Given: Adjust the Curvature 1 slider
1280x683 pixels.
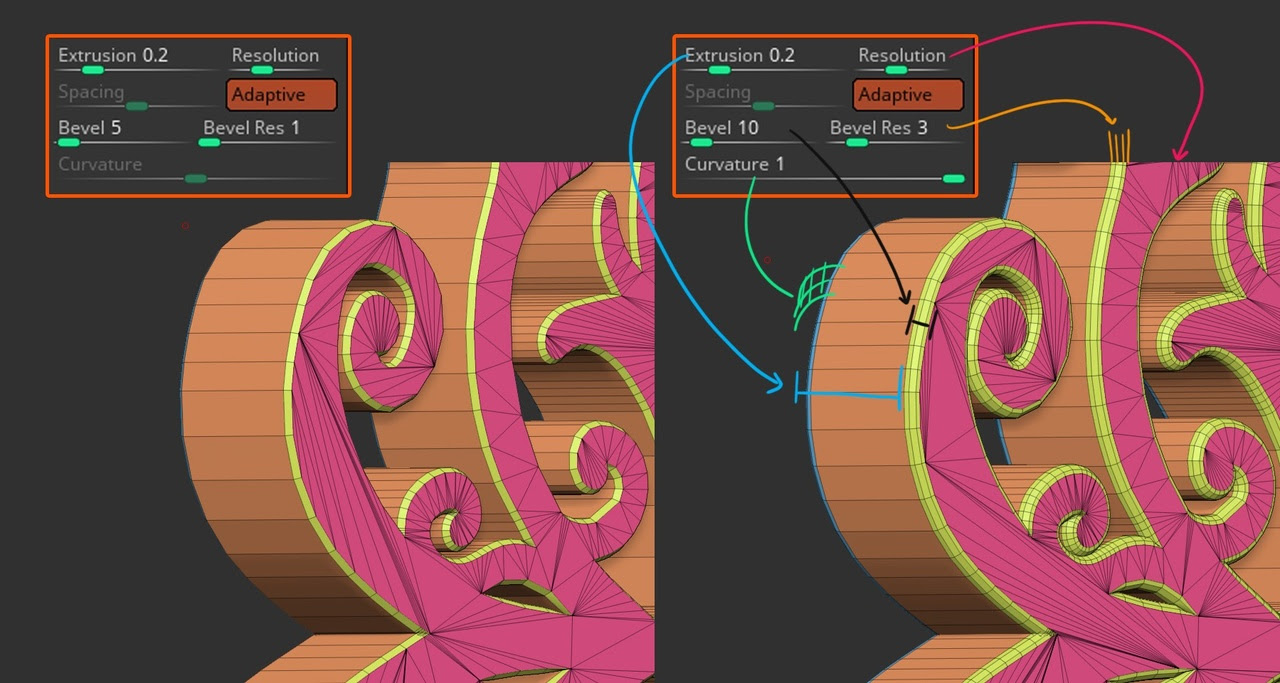Looking at the screenshot, I should [x=824, y=168].
